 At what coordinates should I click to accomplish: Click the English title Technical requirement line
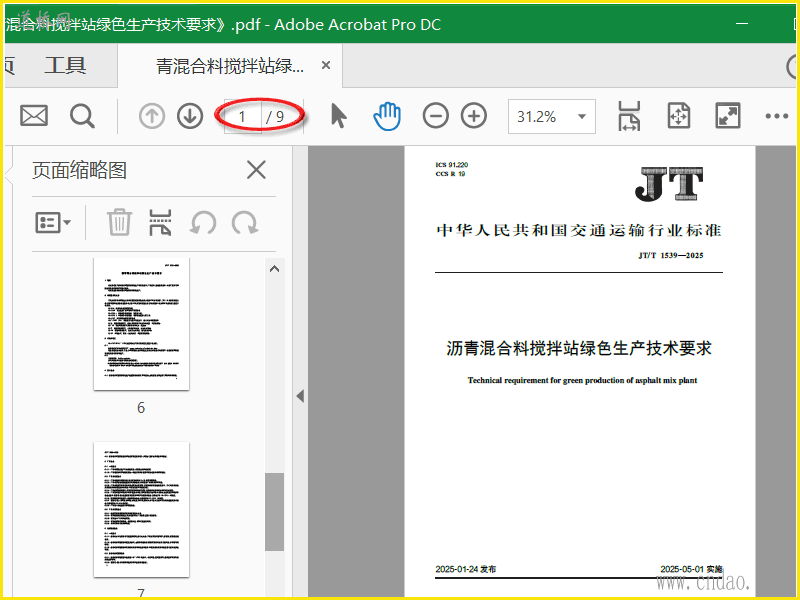point(582,380)
